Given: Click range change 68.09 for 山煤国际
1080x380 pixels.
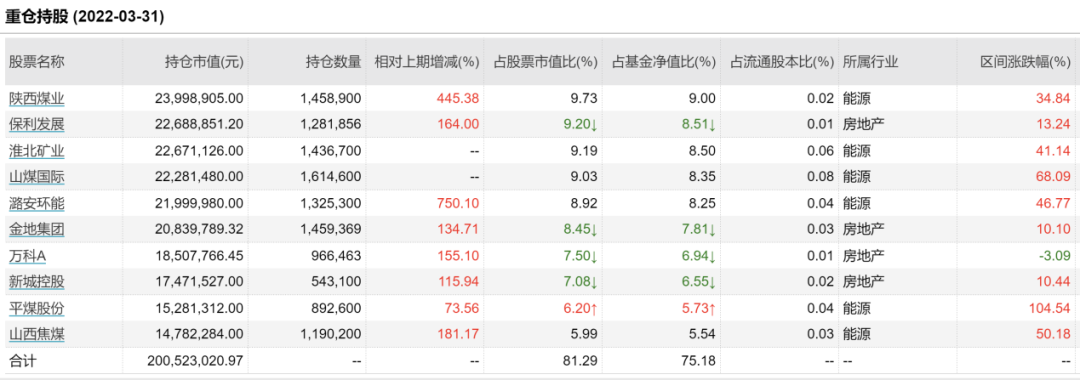Looking at the screenshot, I should (1053, 177).
